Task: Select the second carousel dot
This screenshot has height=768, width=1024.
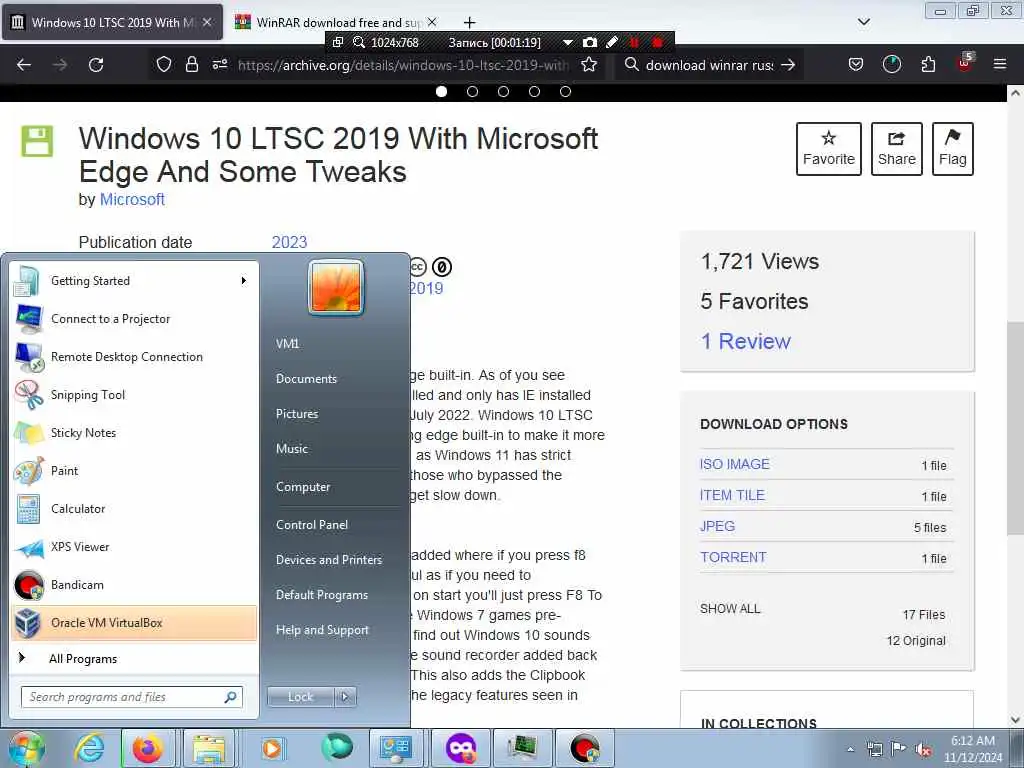Action: pos(472,91)
